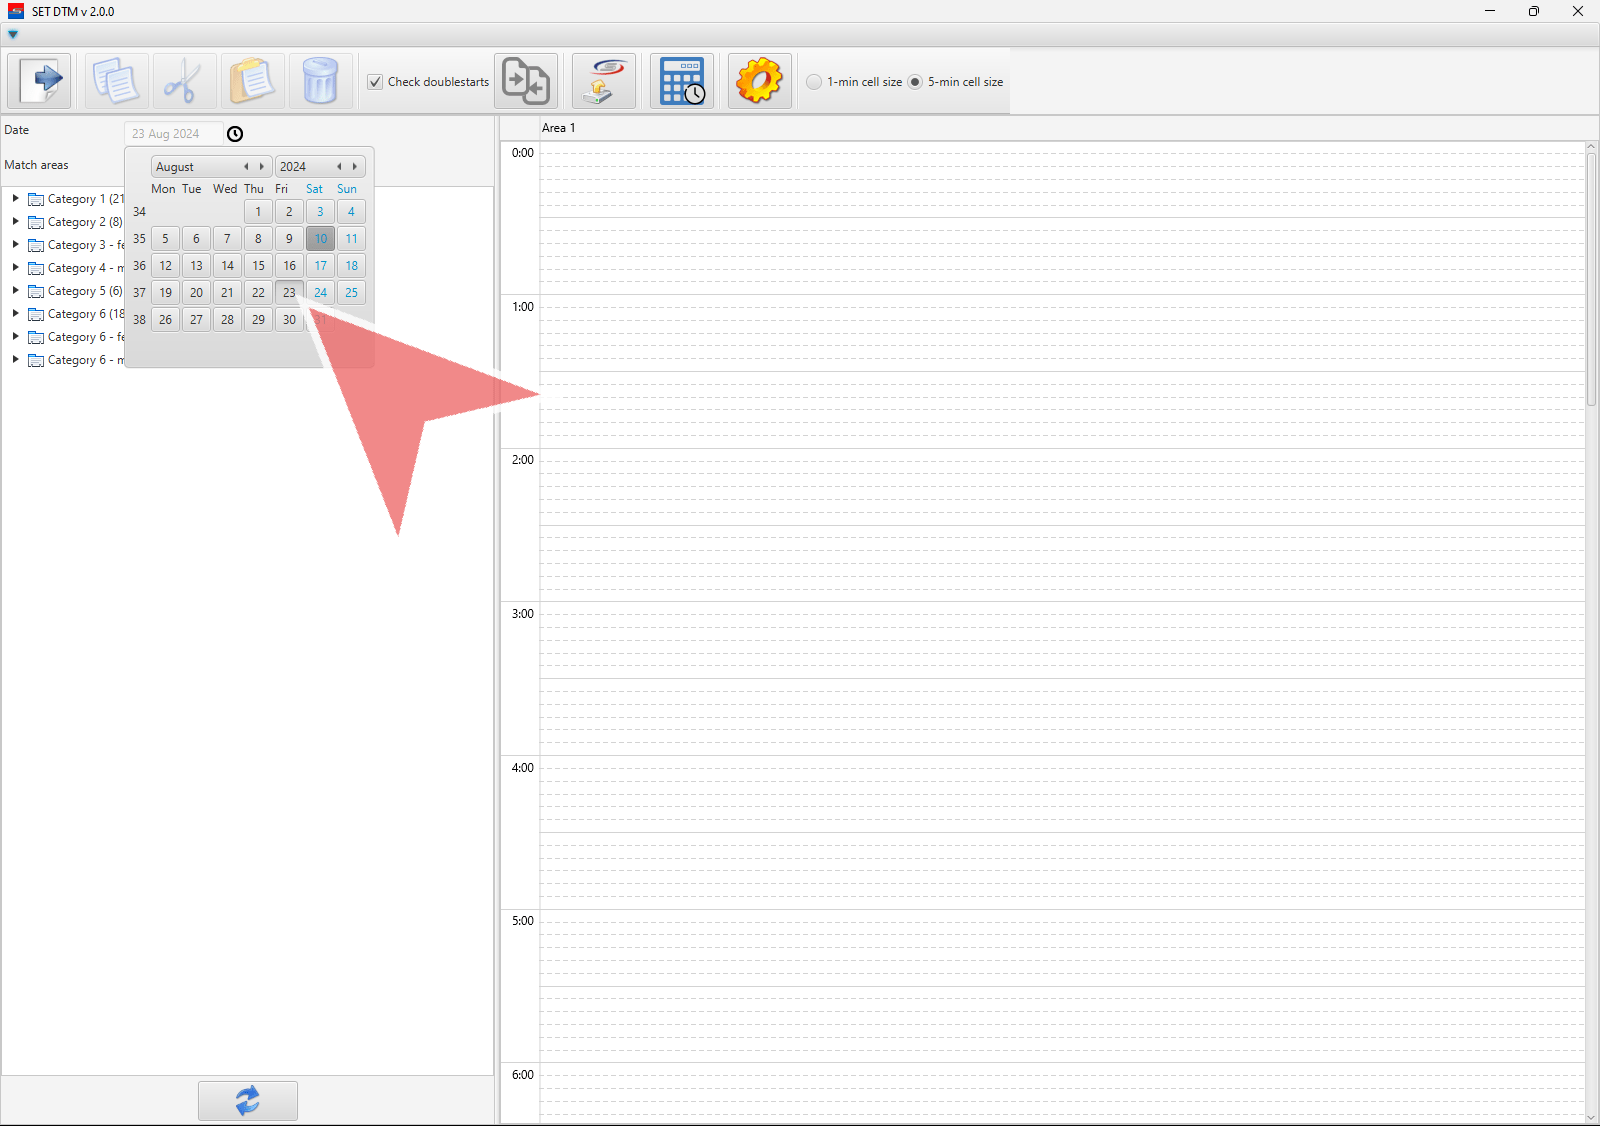This screenshot has height=1126, width=1600.
Task: Click the date input field
Action: coord(172,134)
